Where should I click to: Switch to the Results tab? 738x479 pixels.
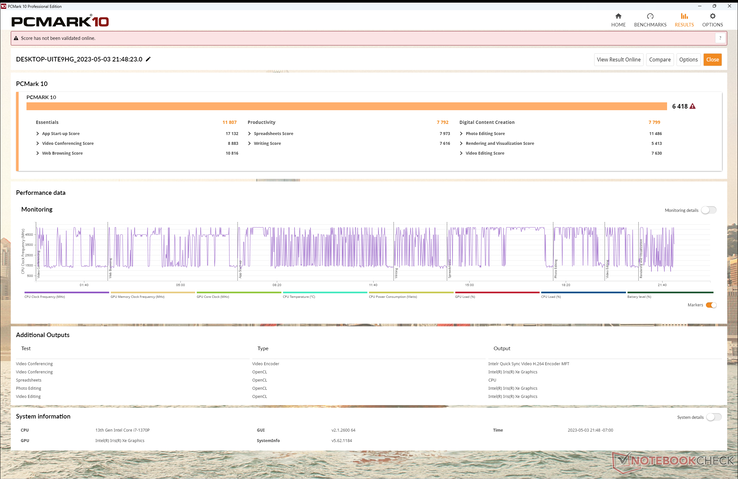point(684,19)
